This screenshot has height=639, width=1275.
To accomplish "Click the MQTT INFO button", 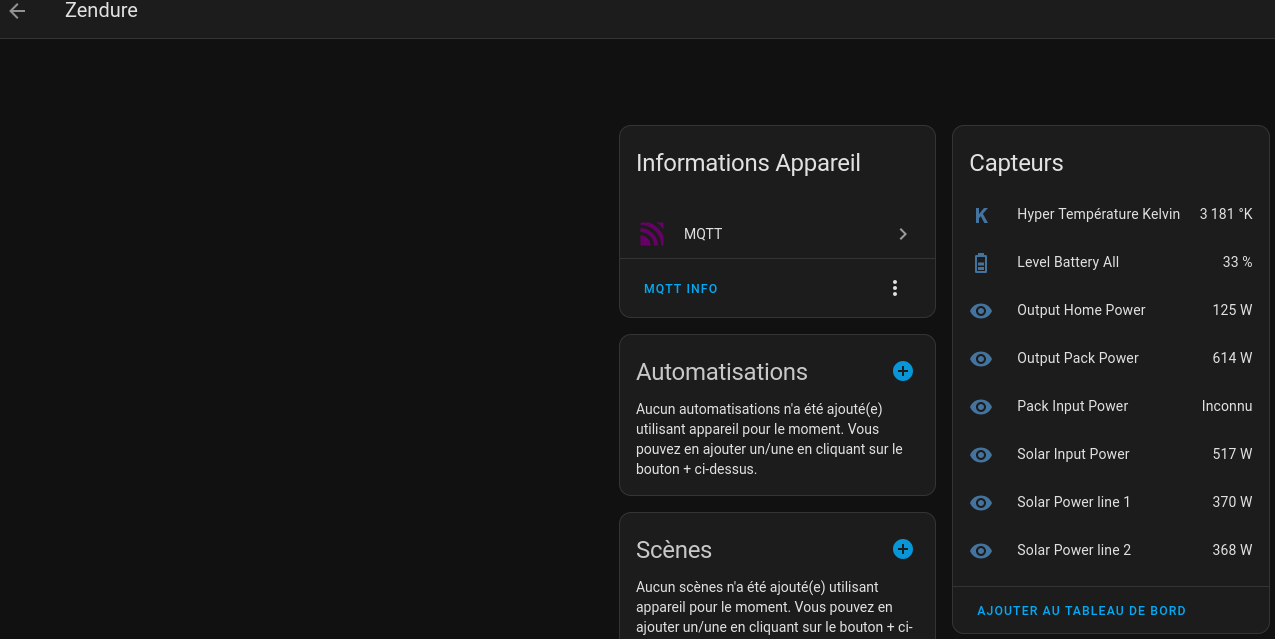I will 680,289.
